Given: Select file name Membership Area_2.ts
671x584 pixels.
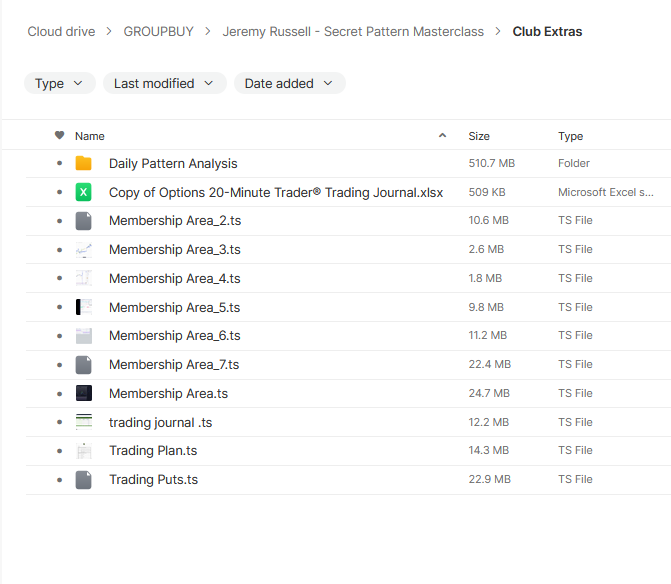Looking at the screenshot, I should point(175,221).
